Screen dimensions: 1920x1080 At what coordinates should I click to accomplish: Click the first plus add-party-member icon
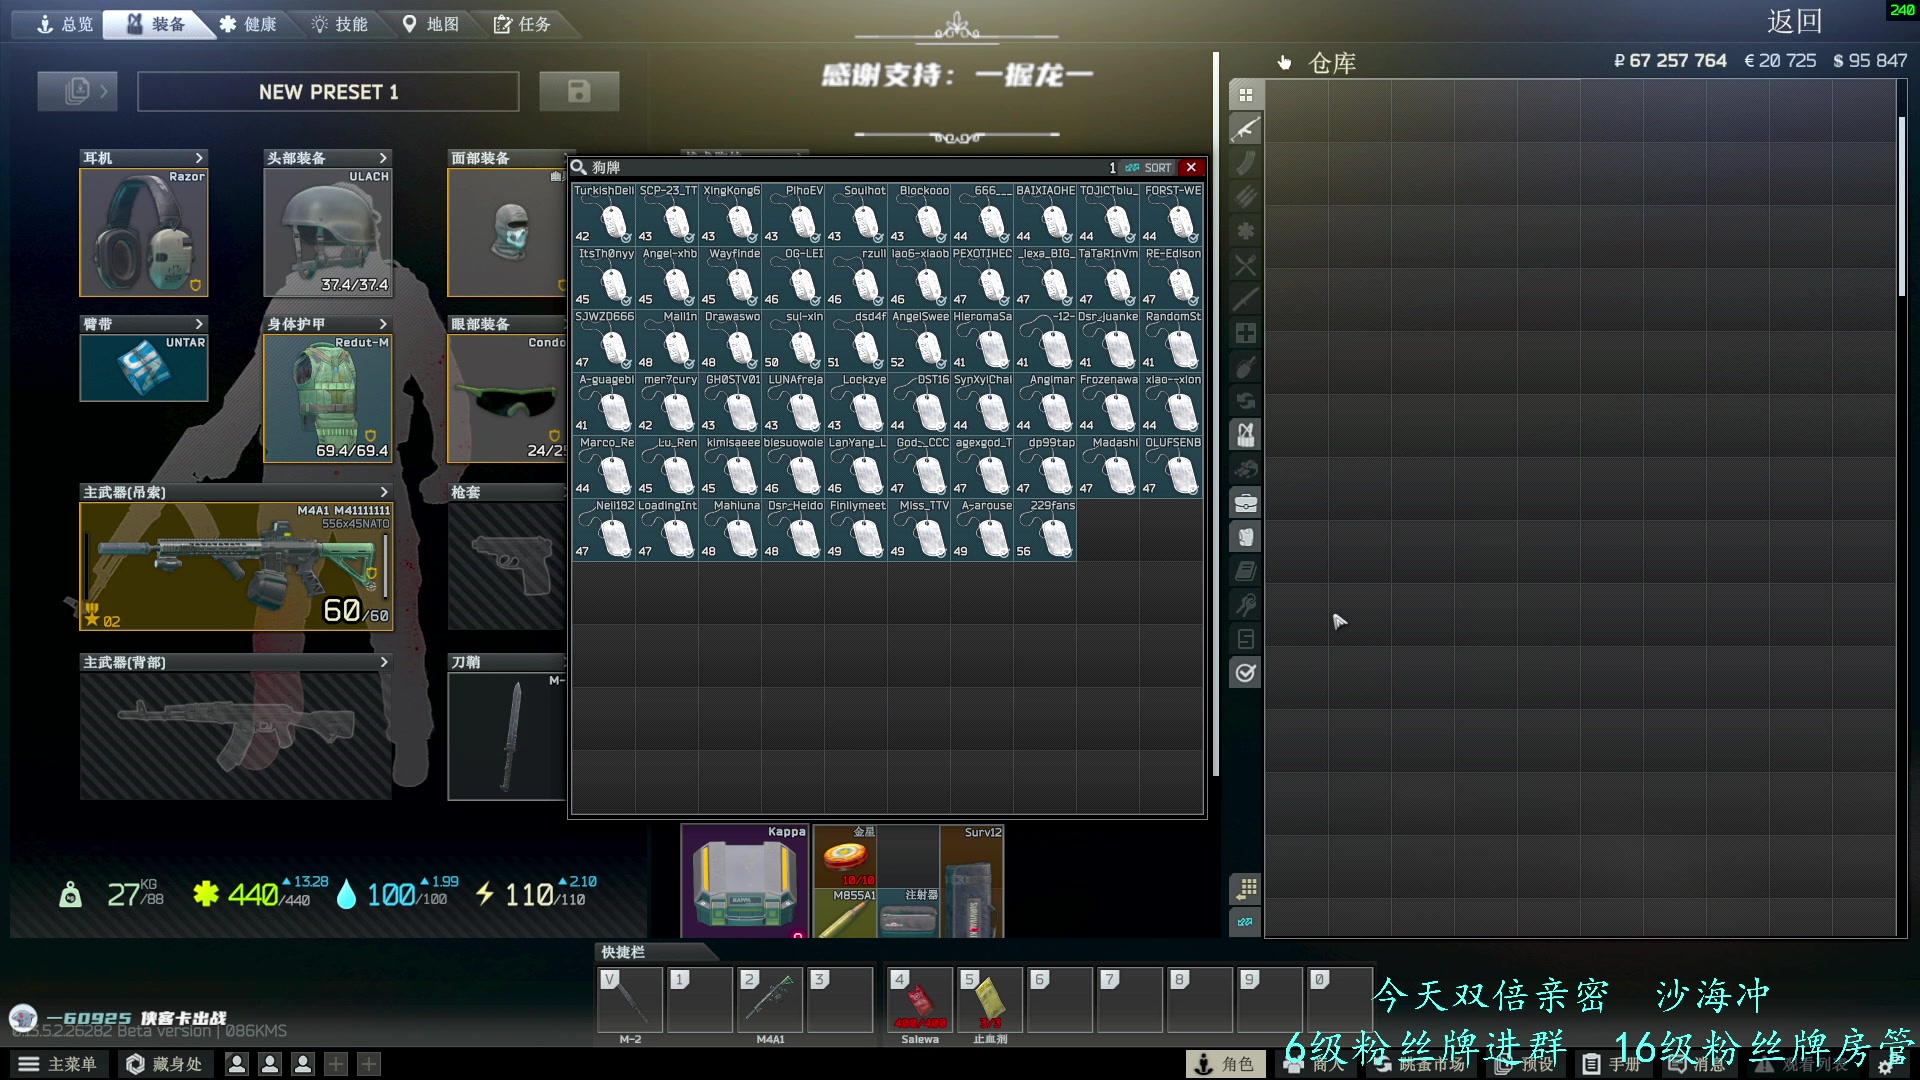tap(336, 1065)
